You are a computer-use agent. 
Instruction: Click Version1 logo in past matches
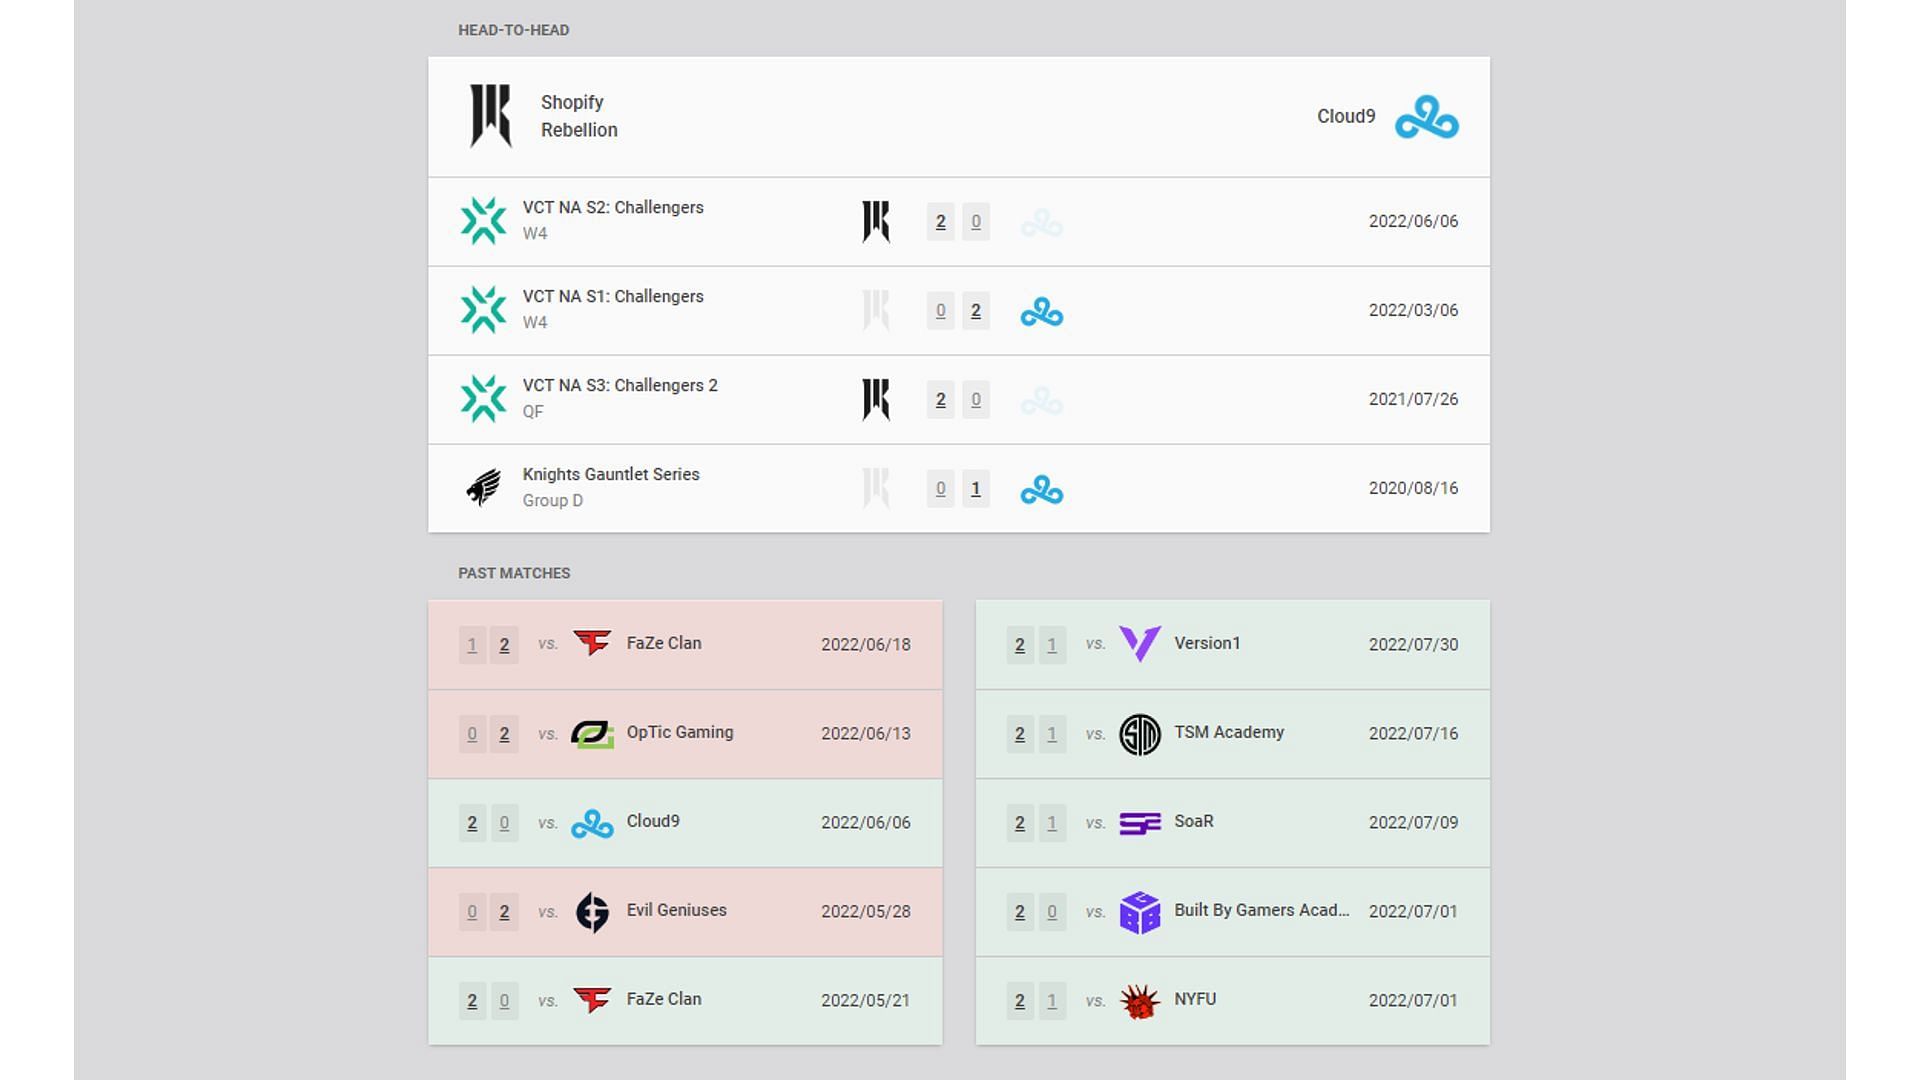(x=1140, y=644)
